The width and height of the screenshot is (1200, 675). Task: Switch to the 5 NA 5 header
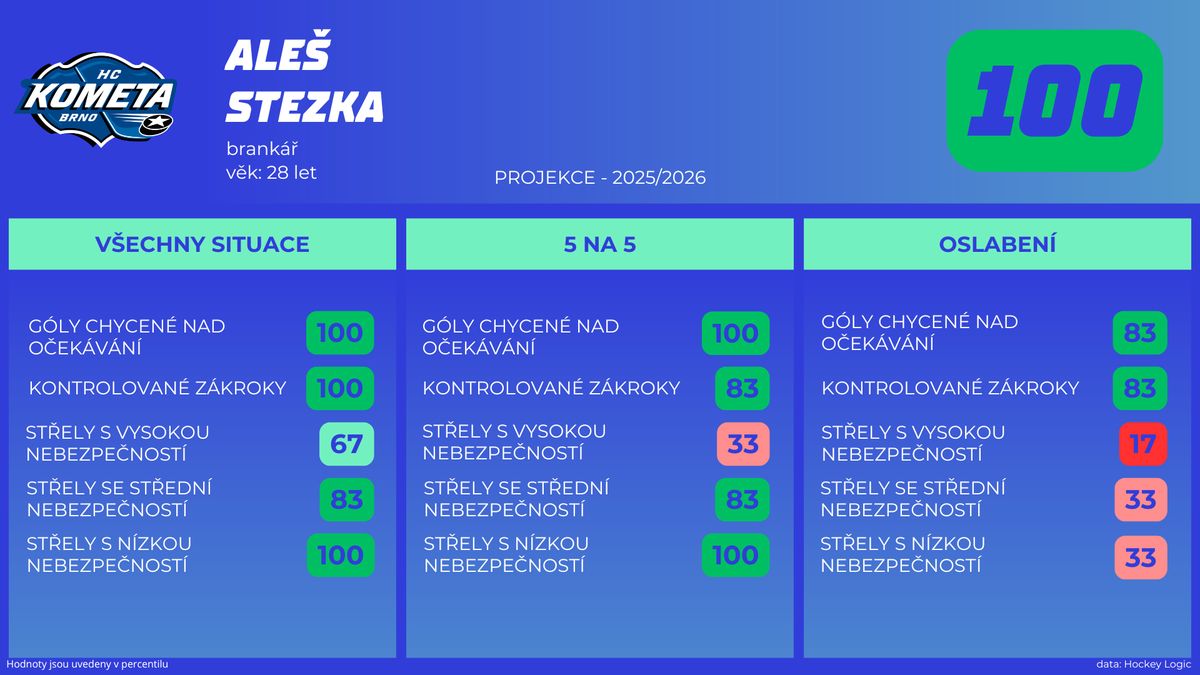[599, 244]
